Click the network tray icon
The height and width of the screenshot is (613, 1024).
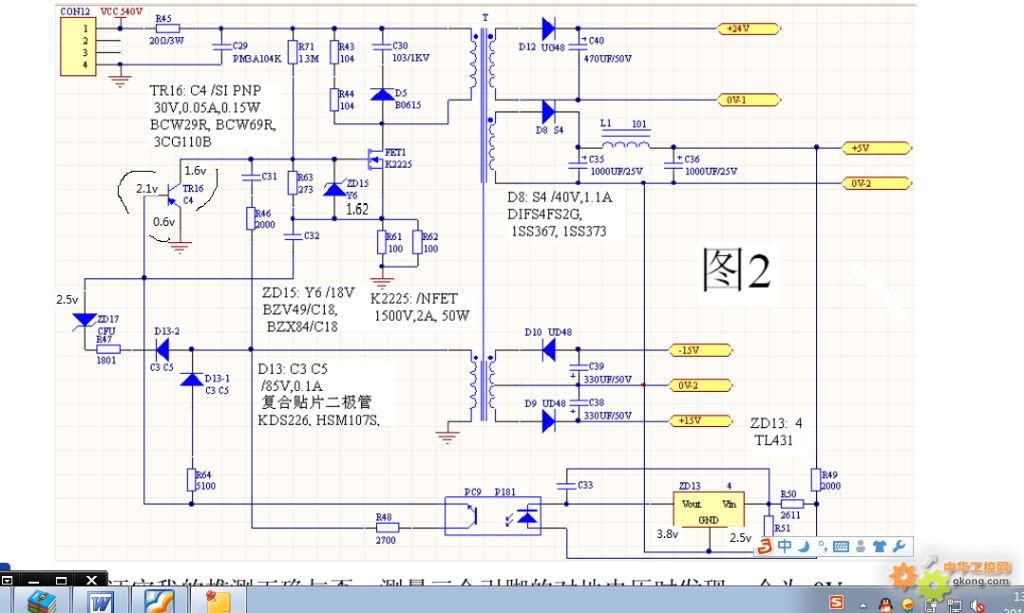(x=953, y=605)
